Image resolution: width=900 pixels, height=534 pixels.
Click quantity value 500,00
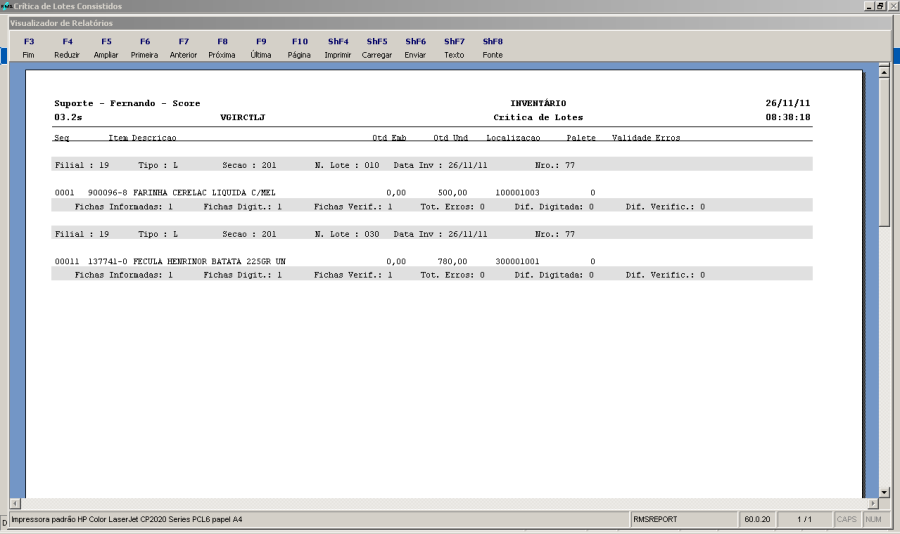point(452,193)
